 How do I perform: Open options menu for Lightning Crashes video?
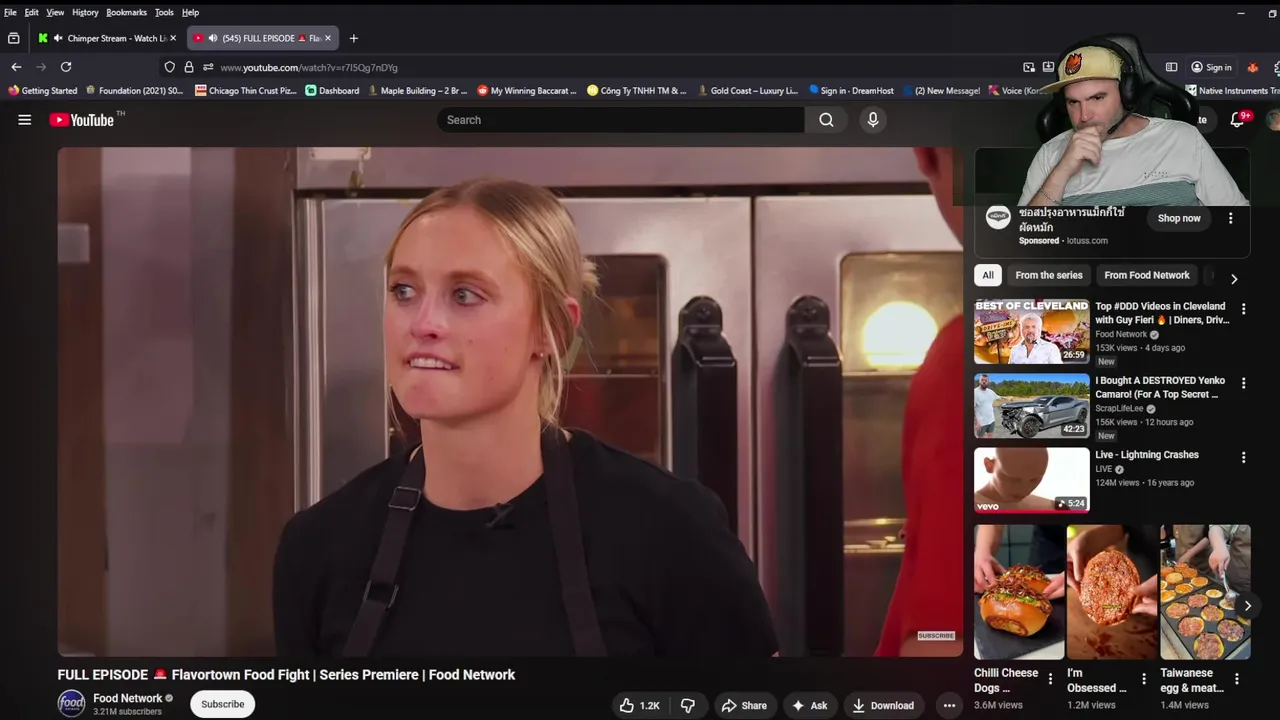(1244, 457)
